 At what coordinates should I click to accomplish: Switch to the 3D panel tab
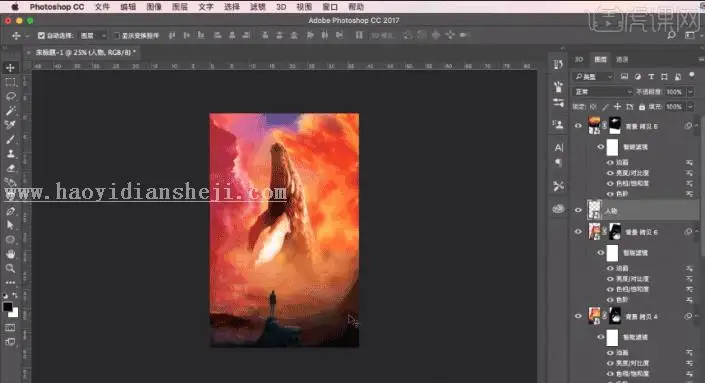click(579, 59)
